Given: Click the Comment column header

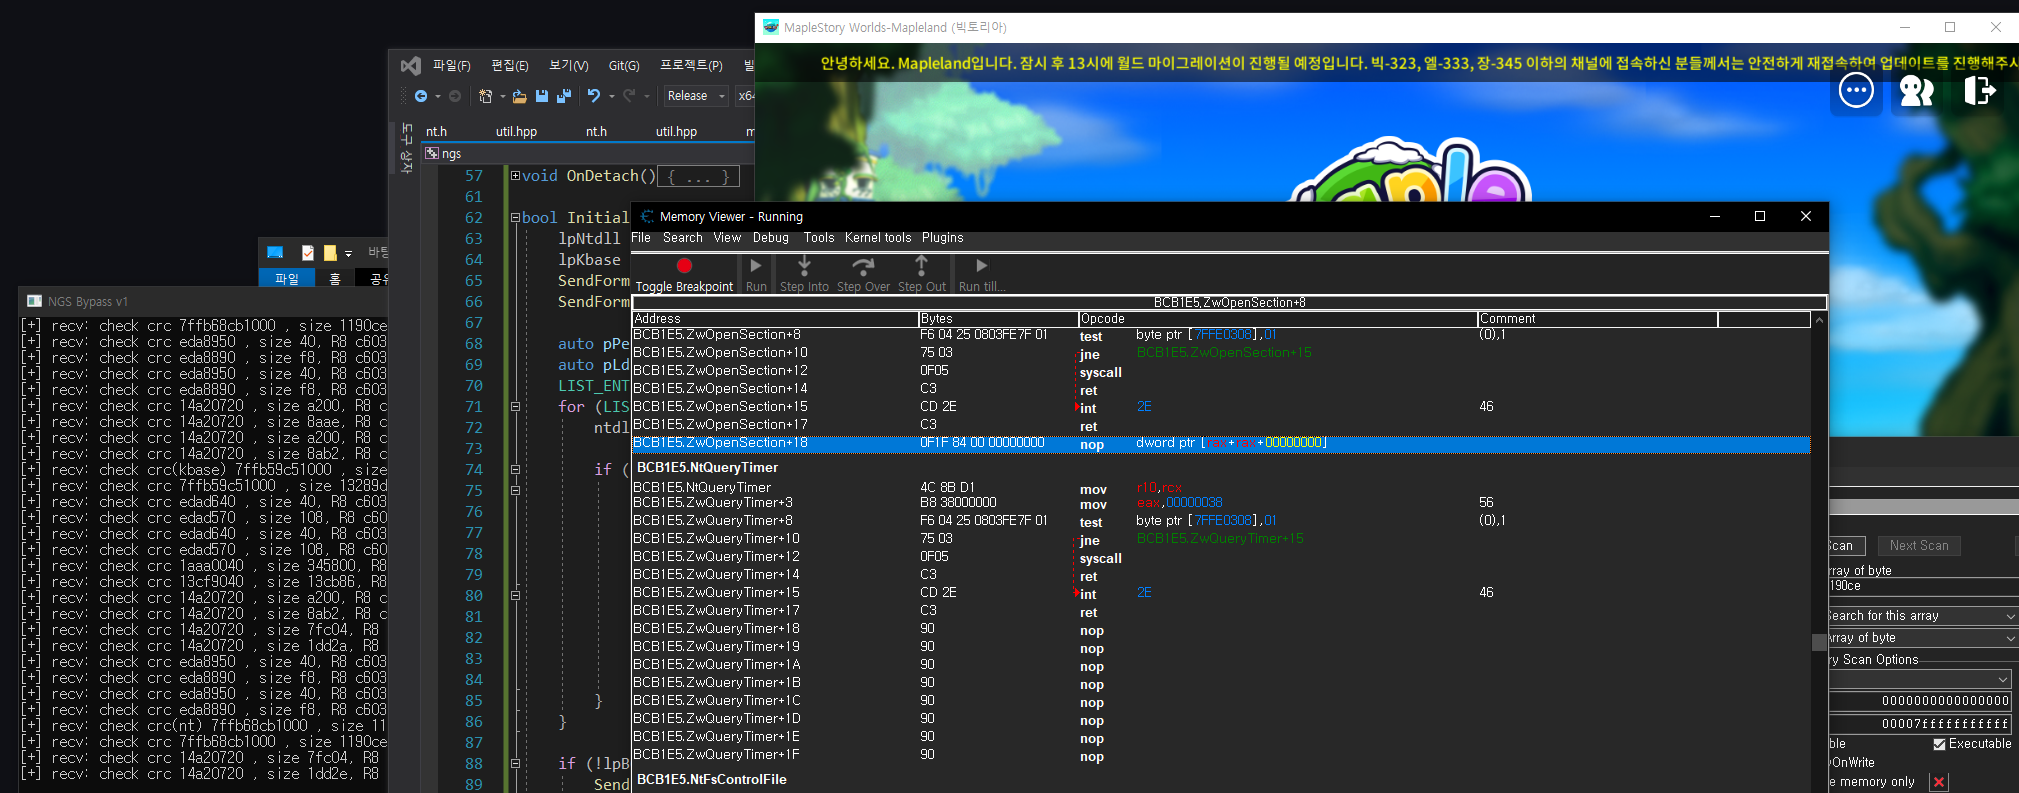Looking at the screenshot, I should click(1598, 319).
